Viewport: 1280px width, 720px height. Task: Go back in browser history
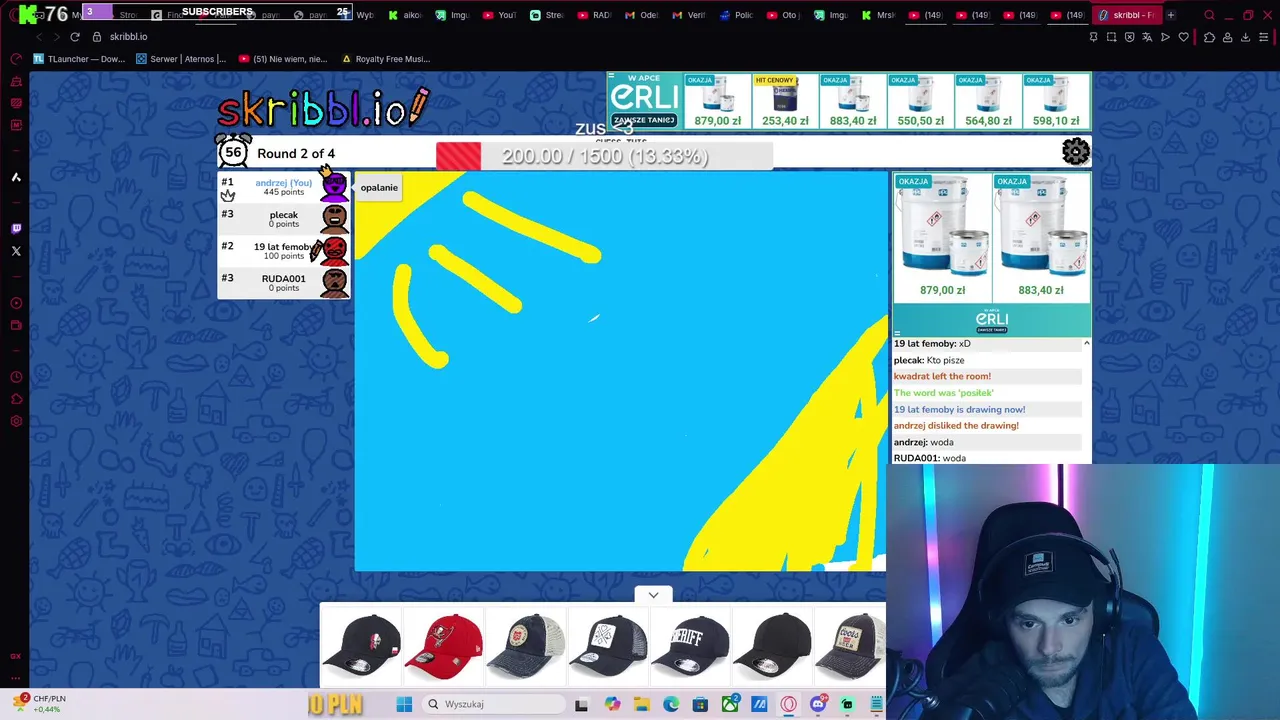pyautogui.click(x=40, y=37)
